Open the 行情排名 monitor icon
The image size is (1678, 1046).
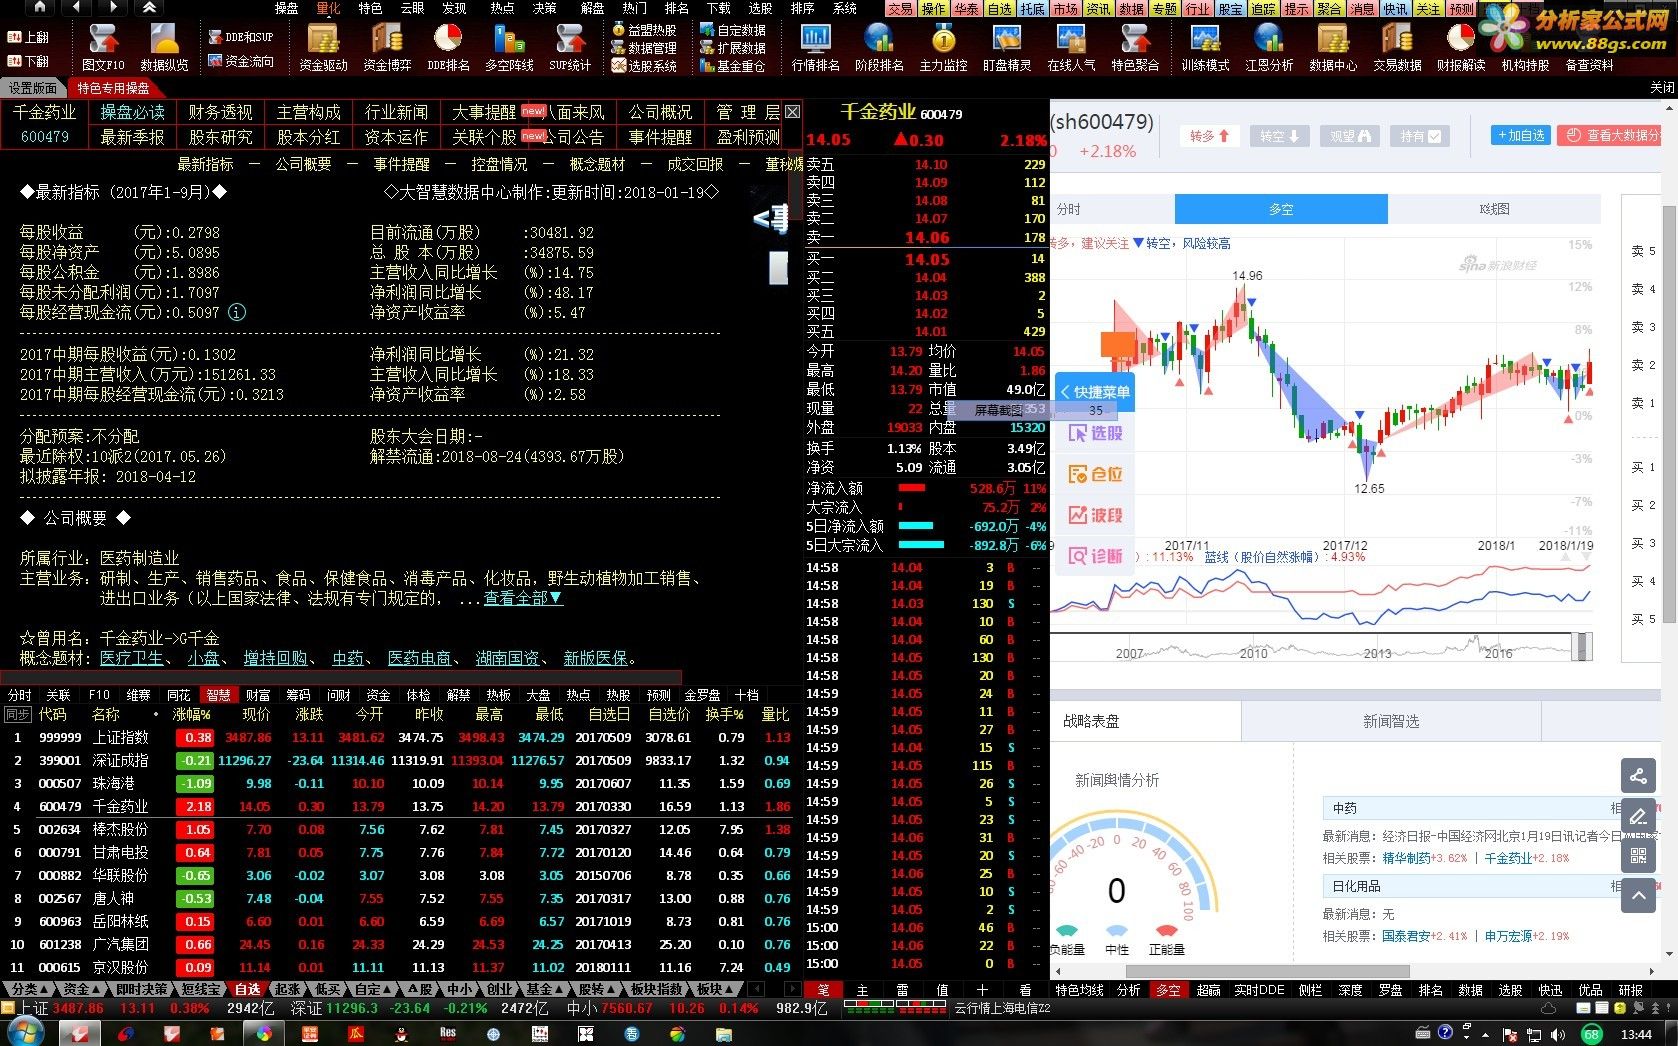[816, 46]
